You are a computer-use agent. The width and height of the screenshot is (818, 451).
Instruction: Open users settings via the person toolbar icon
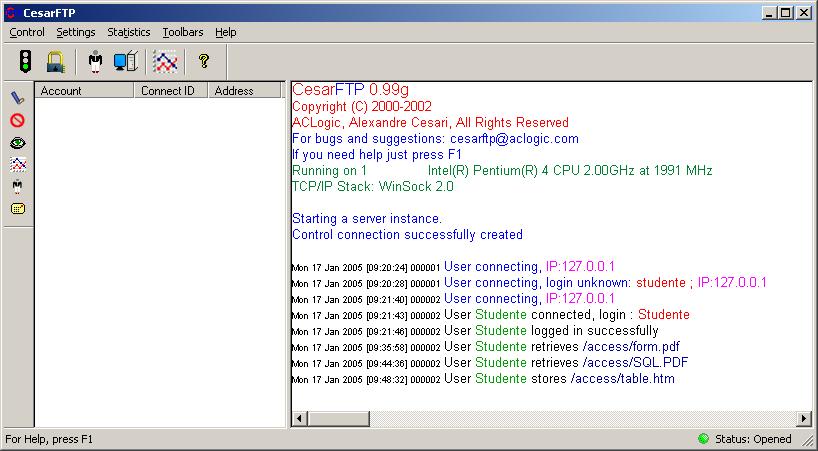(95, 62)
